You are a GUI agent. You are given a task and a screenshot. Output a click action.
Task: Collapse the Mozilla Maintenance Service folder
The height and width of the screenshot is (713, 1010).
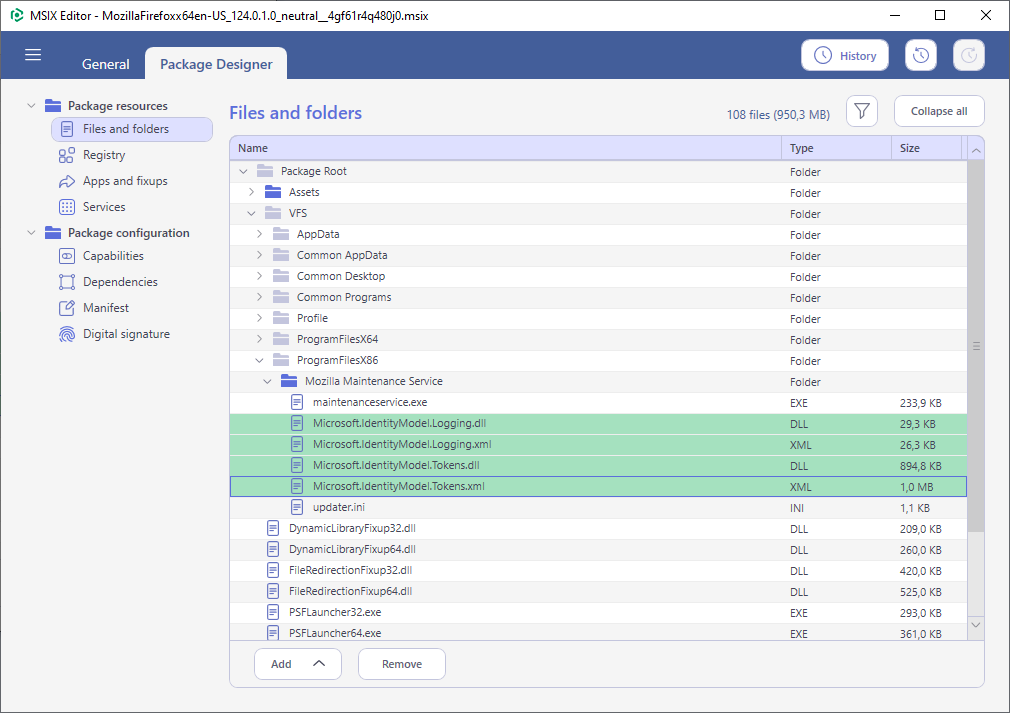(267, 381)
